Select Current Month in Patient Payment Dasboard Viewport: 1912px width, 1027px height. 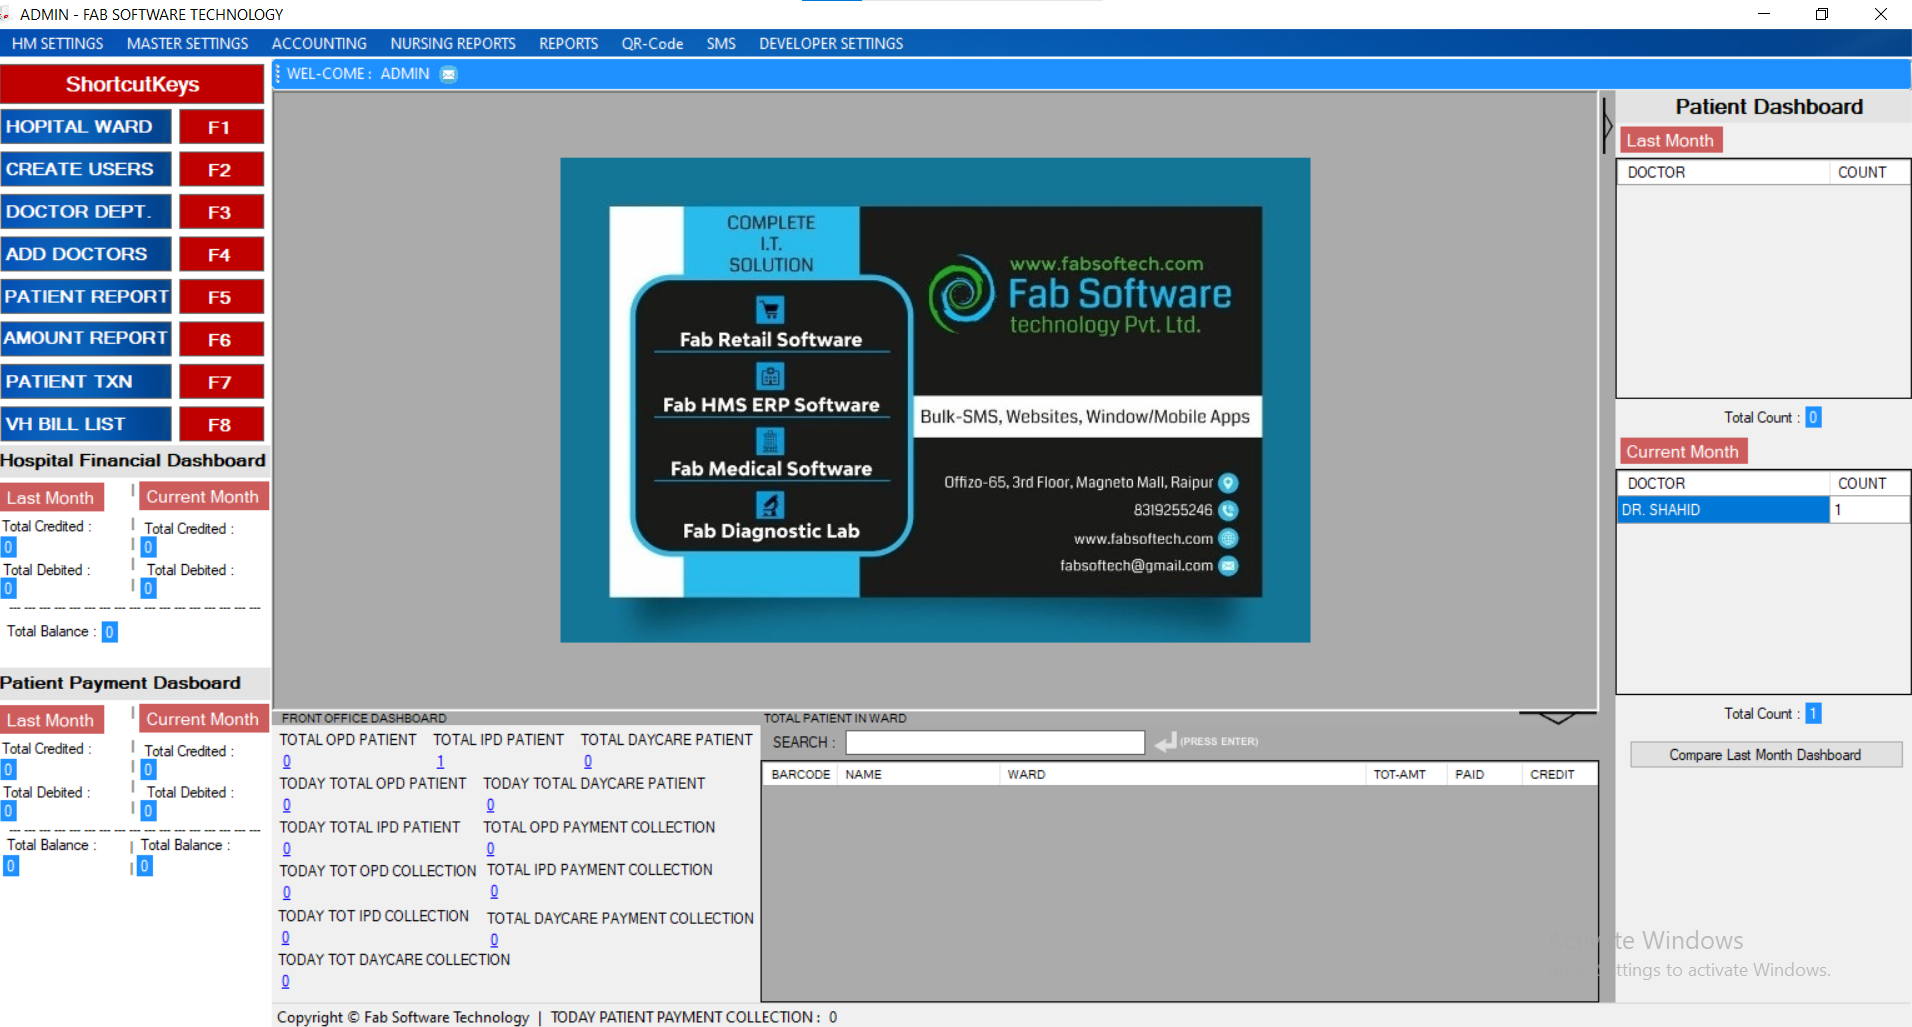tap(203, 719)
